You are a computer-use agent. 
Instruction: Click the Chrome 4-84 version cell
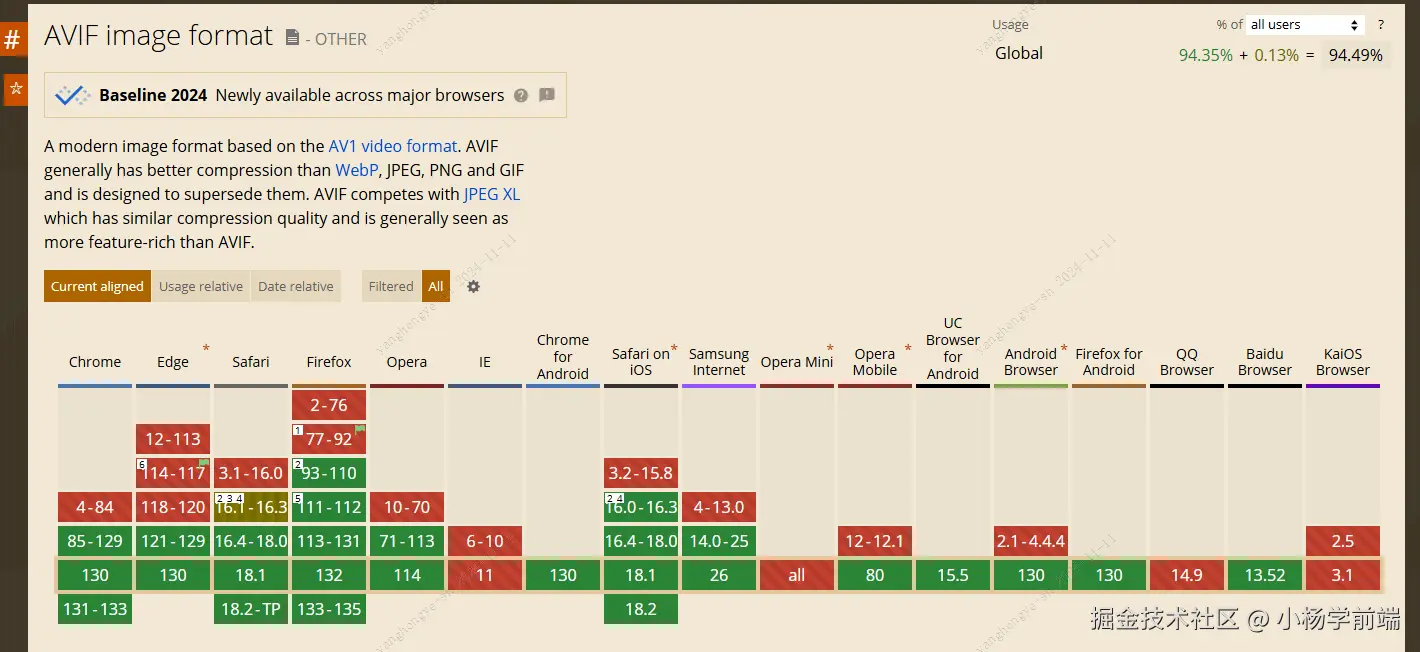pos(95,507)
